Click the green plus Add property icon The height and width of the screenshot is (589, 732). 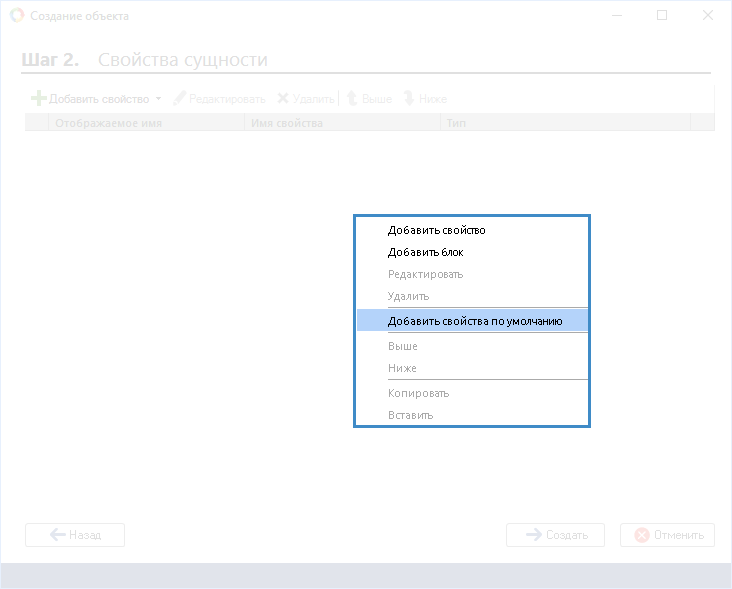pos(39,99)
